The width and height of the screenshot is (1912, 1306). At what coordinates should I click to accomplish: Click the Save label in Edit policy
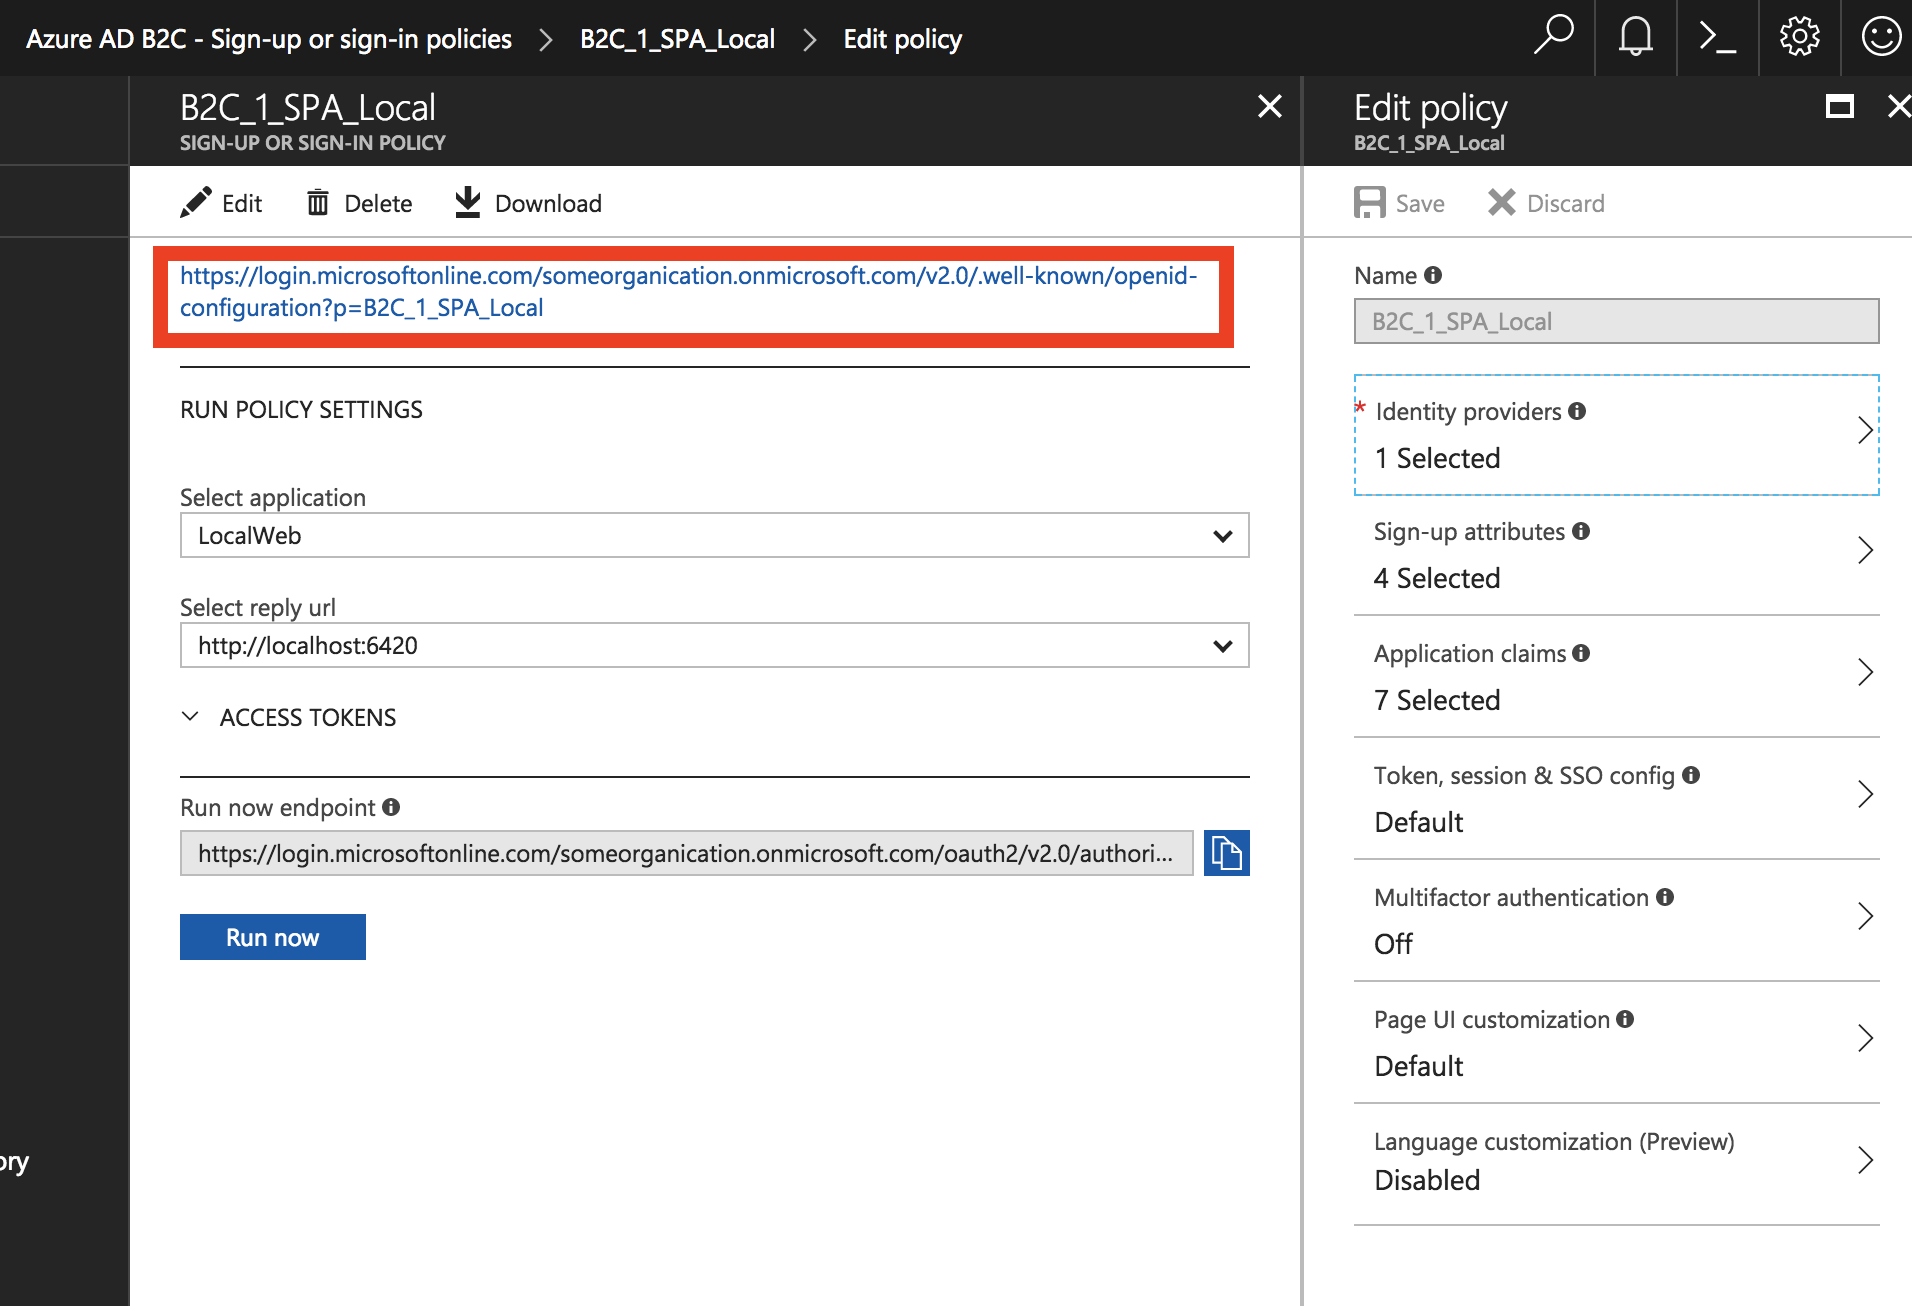coord(1420,203)
